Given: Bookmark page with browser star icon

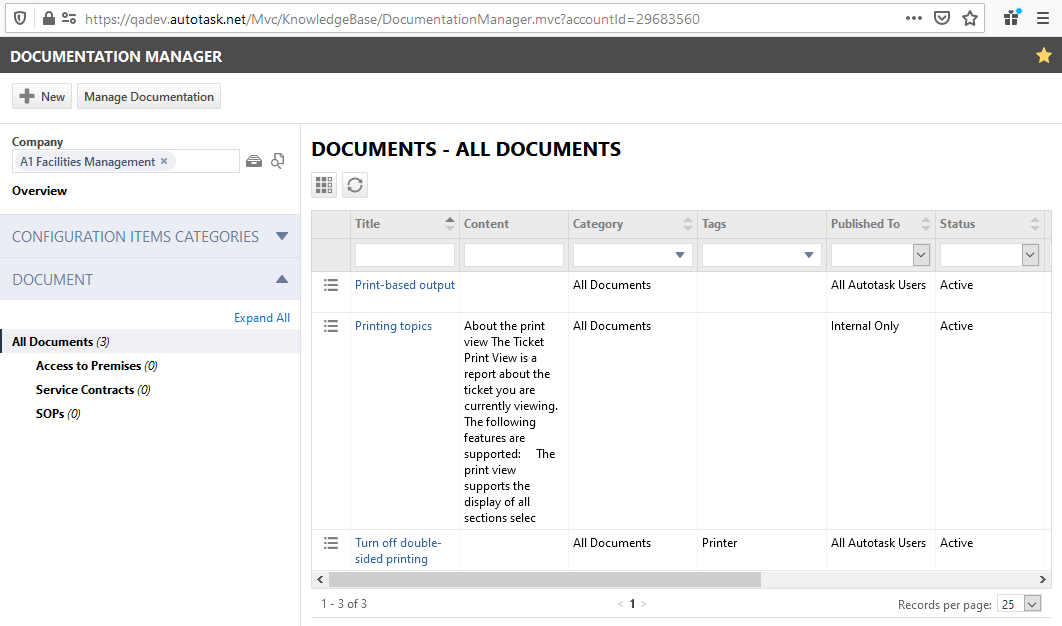Looking at the screenshot, I should pos(970,18).
